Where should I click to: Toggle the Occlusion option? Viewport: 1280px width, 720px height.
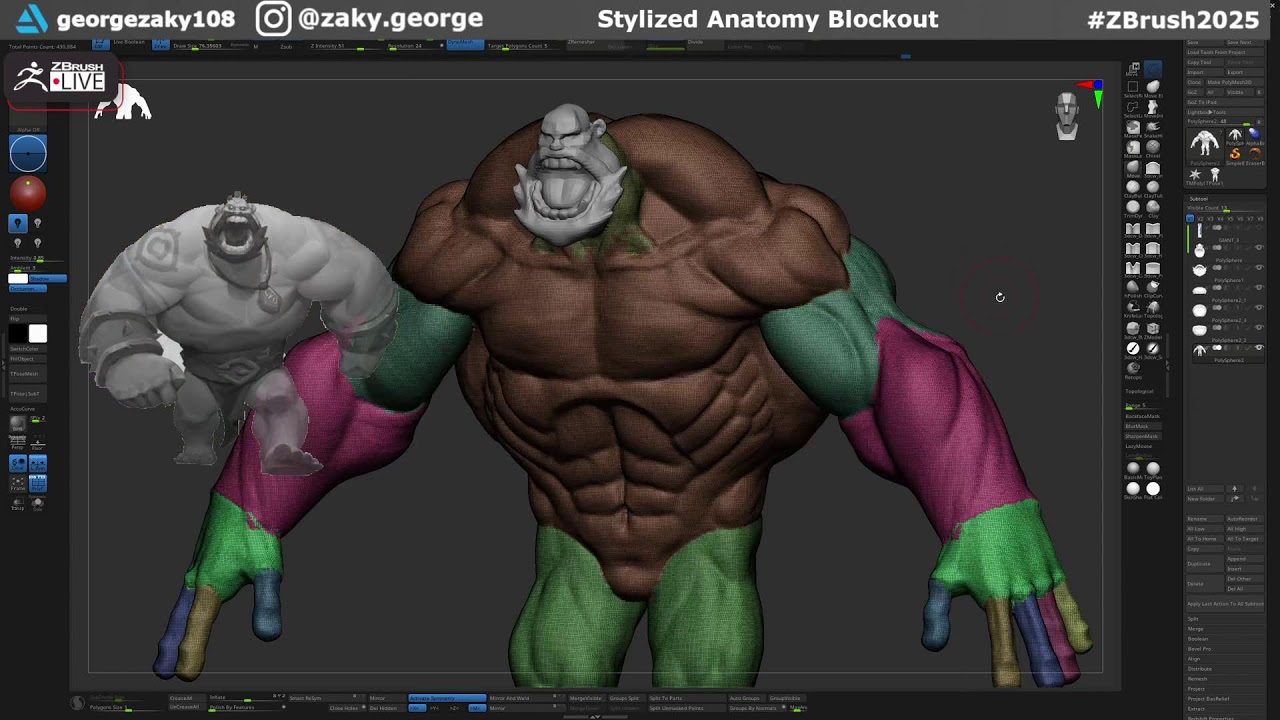(28, 289)
